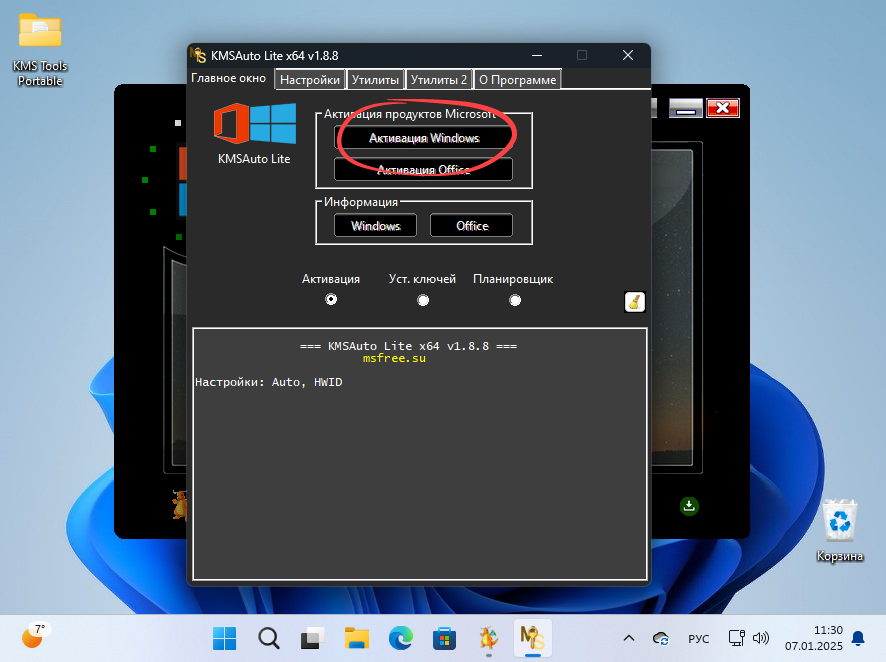The height and width of the screenshot is (662, 886).
Task: Click the РУС language indicator in the tray
Action: 698,638
